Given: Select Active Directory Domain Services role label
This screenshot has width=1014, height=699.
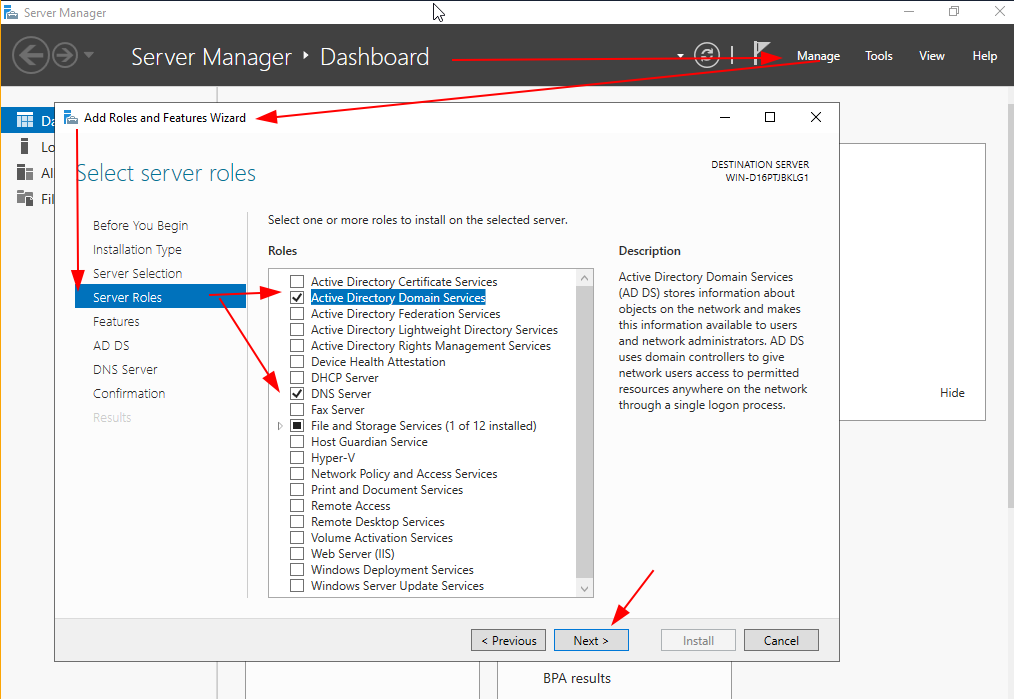Looking at the screenshot, I should coord(398,297).
